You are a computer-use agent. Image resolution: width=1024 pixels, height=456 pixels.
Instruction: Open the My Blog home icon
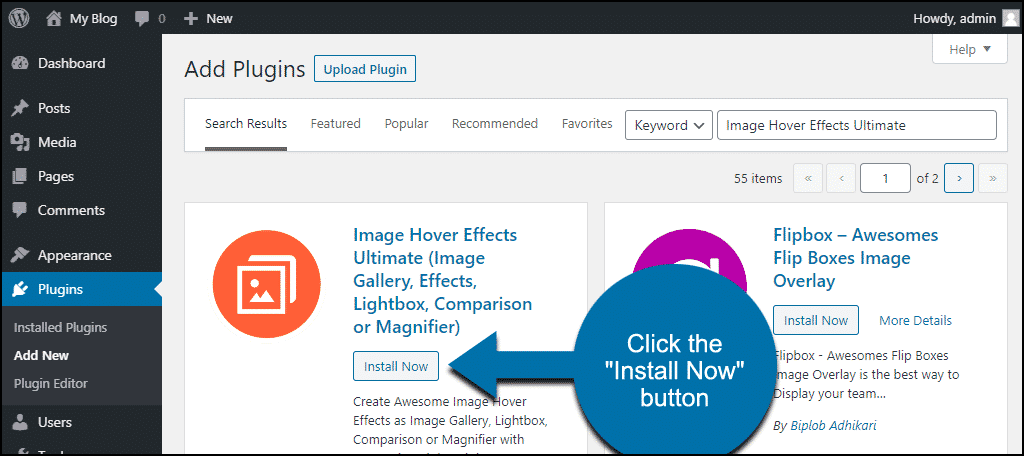(54, 19)
